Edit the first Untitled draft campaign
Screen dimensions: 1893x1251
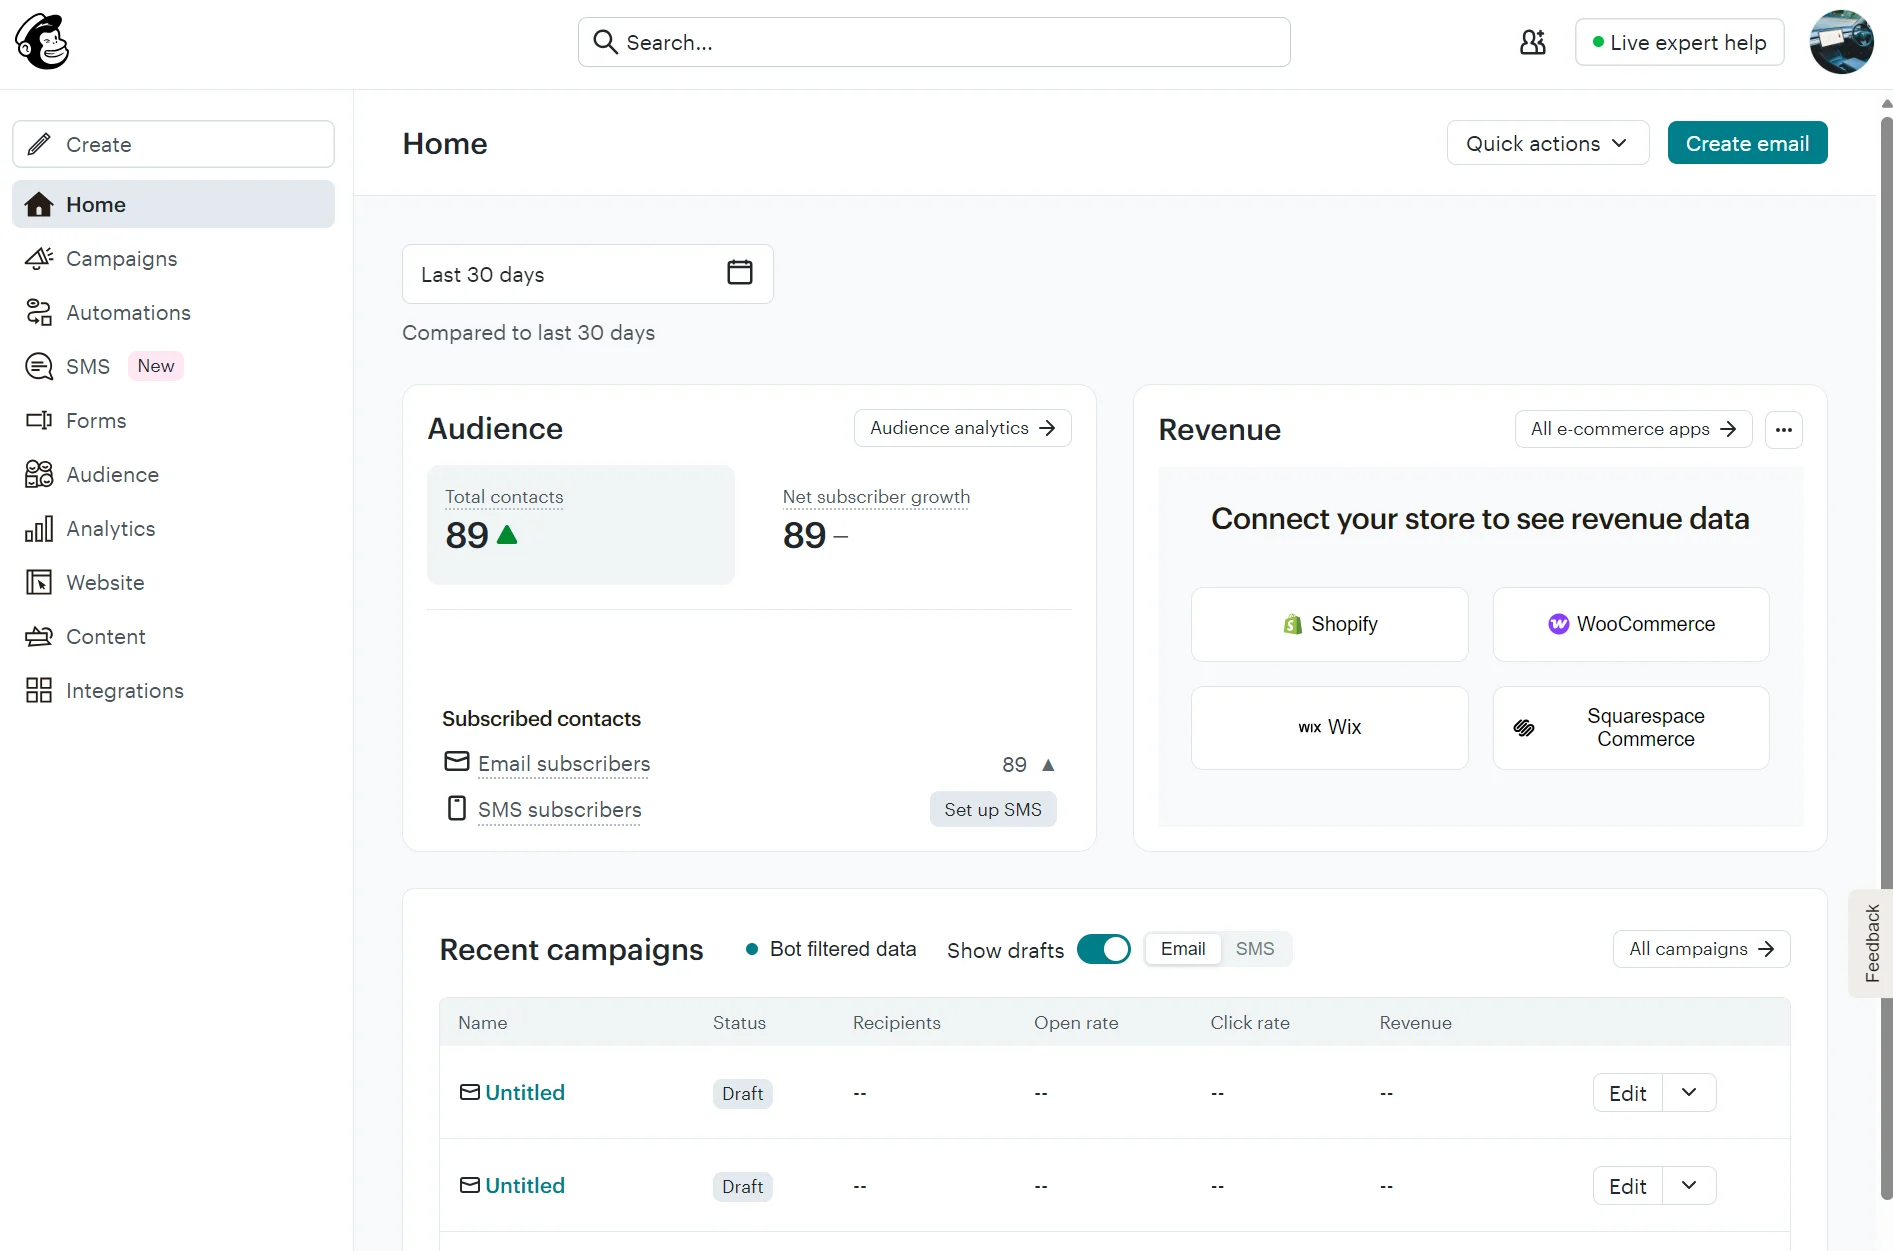[x=1627, y=1093]
